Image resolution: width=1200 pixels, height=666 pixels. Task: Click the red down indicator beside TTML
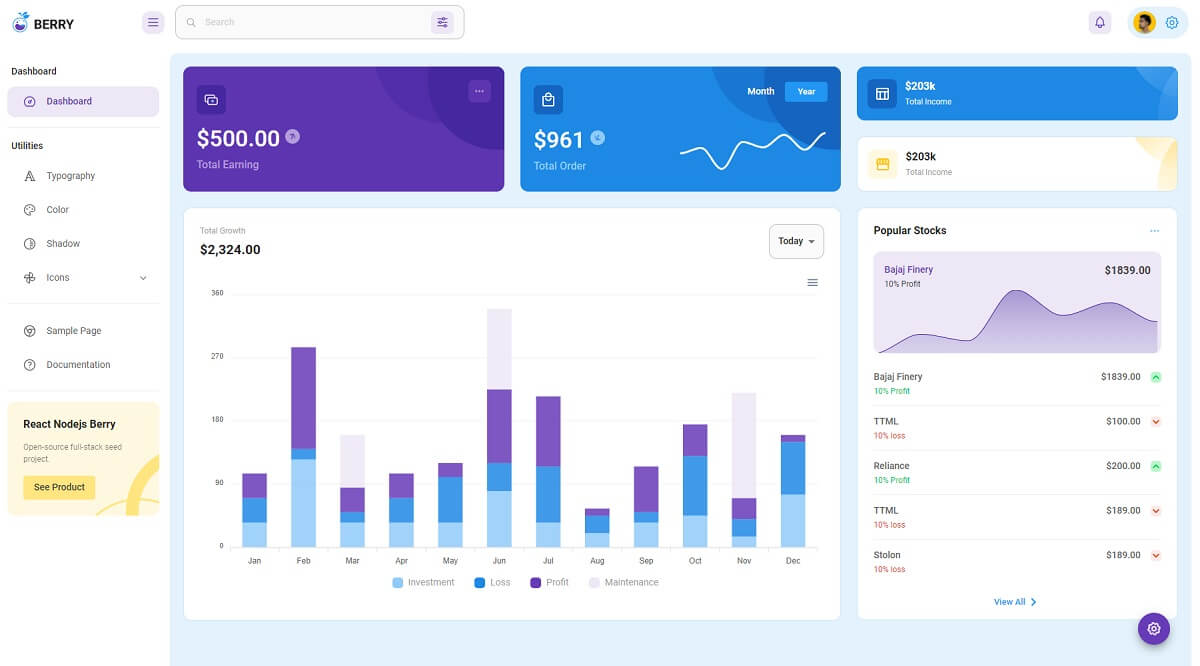pos(1156,421)
